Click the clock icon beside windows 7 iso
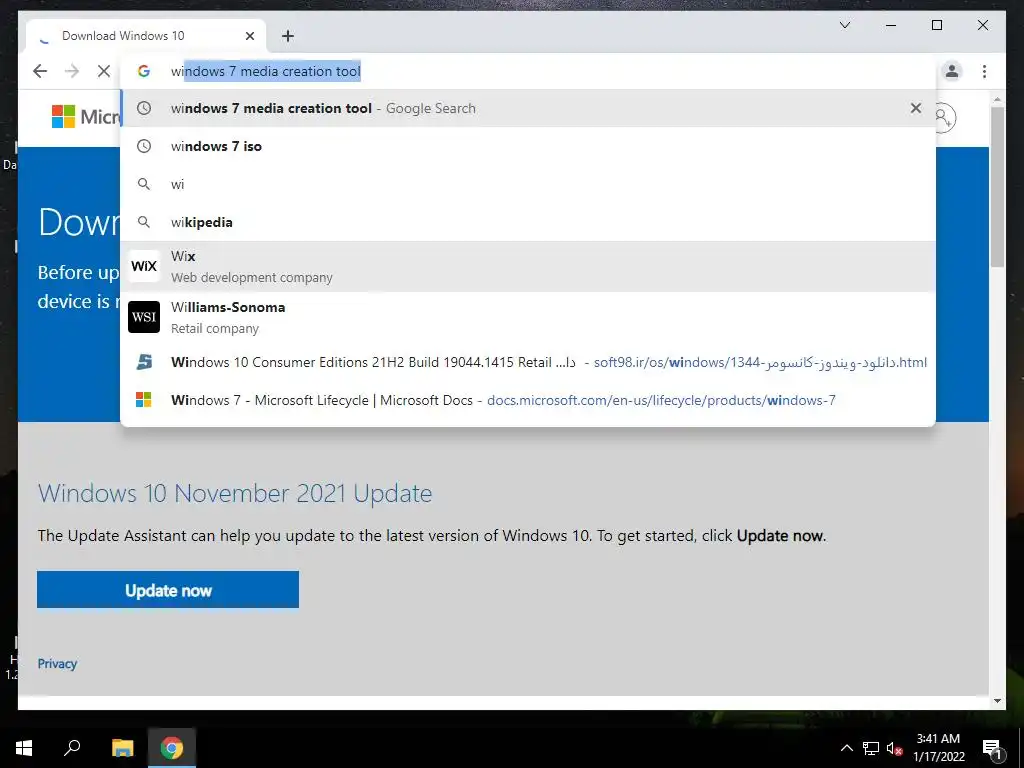Image resolution: width=1024 pixels, height=768 pixels. coord(144,146)
